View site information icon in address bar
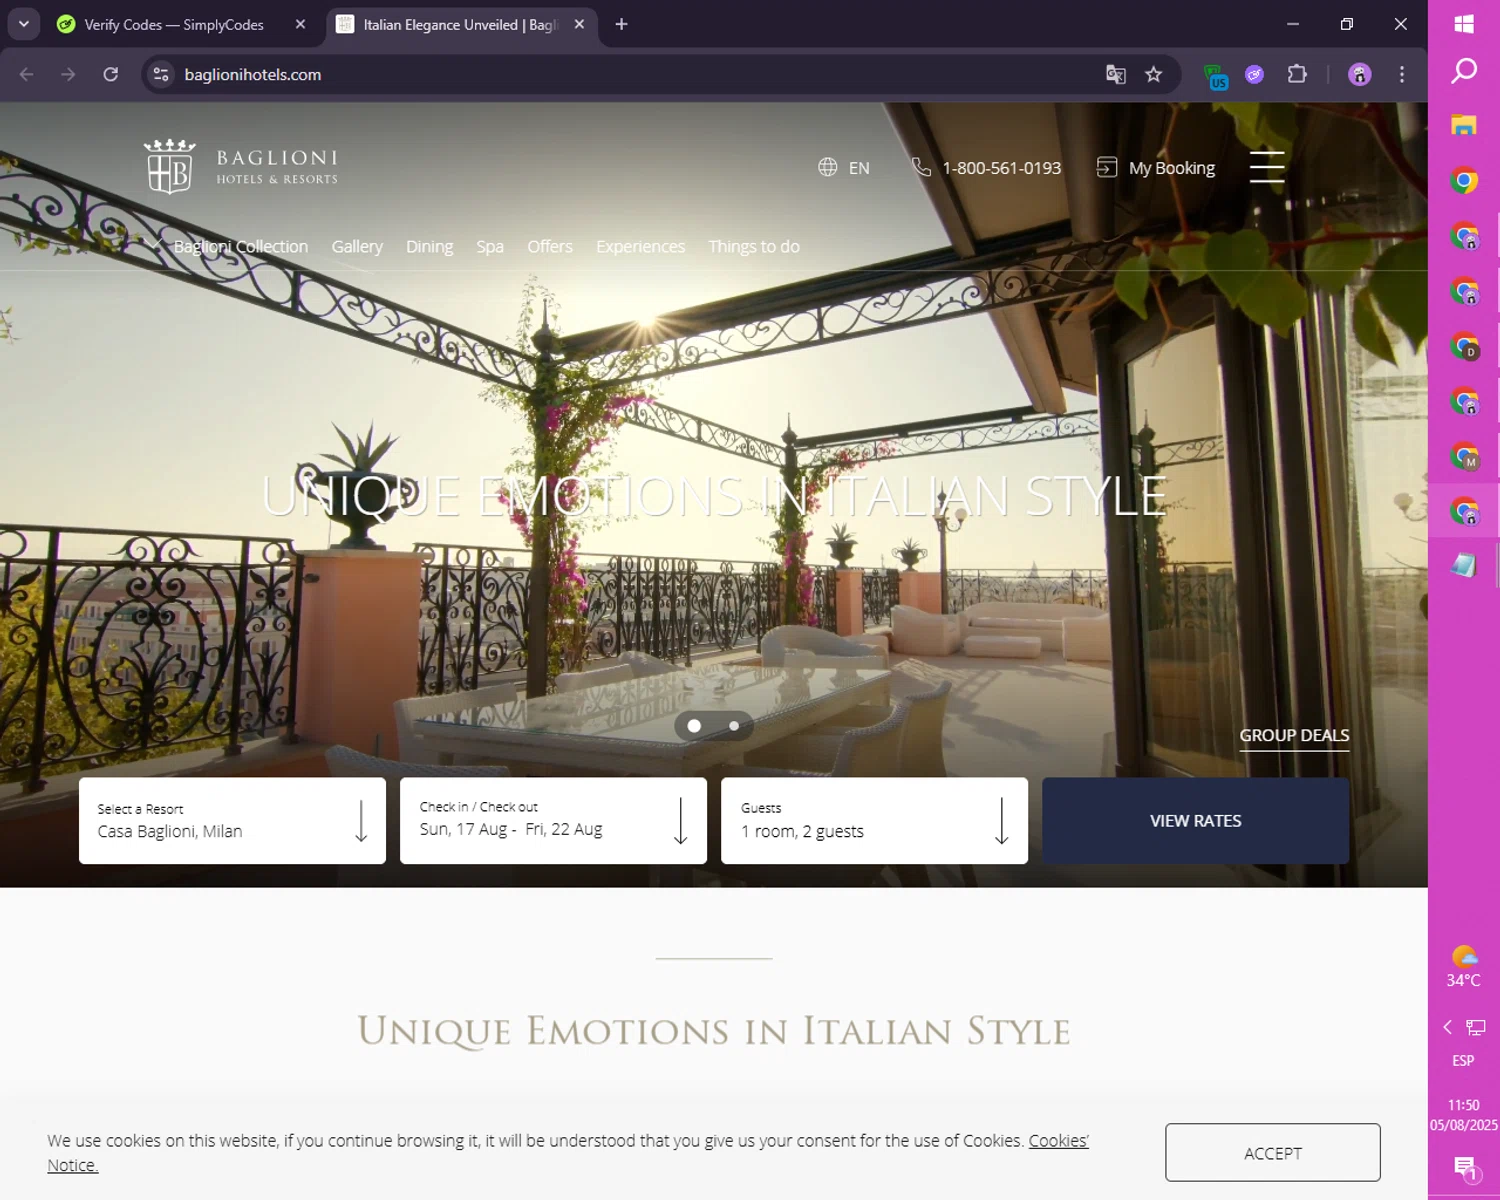This screenshot has width=1500, height=1200. point(161,74)
